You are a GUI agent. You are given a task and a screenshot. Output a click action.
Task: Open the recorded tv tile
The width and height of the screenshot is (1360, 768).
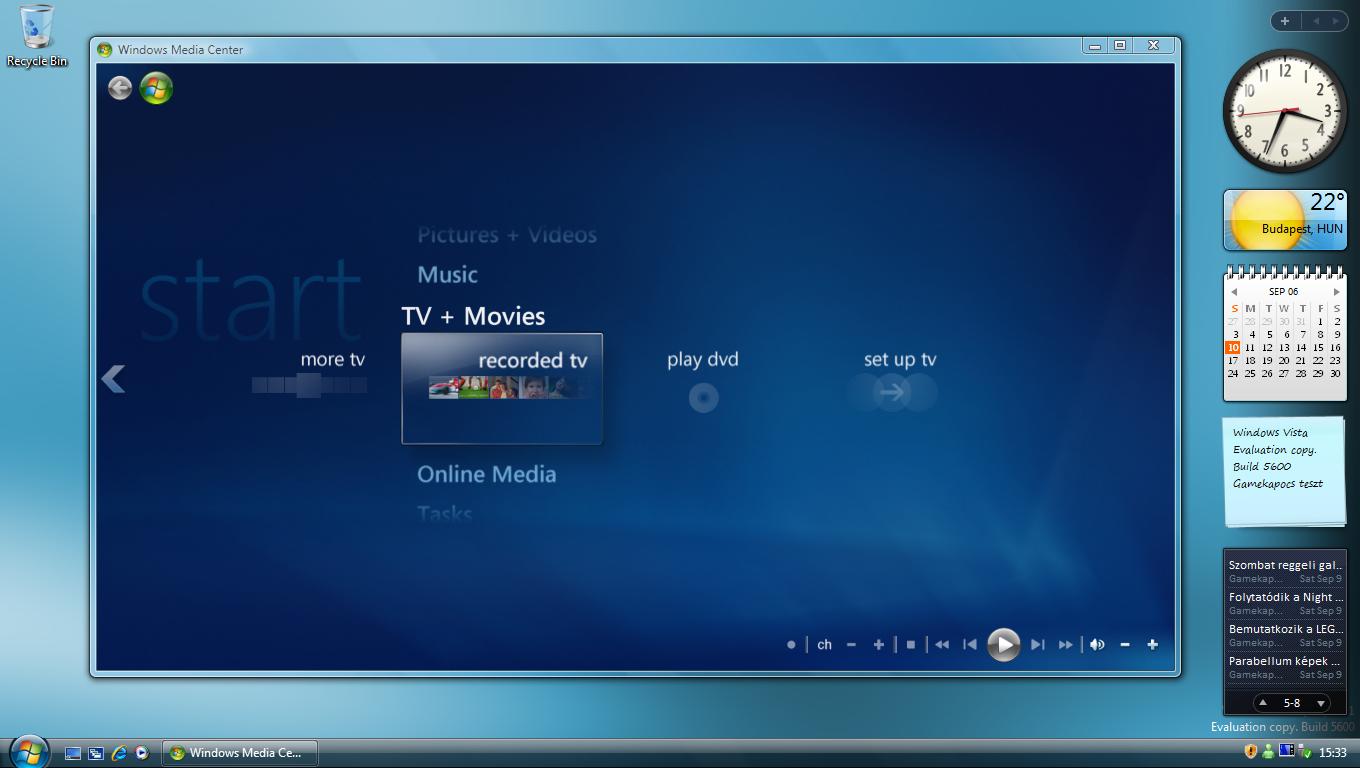[x=502, y=388]
